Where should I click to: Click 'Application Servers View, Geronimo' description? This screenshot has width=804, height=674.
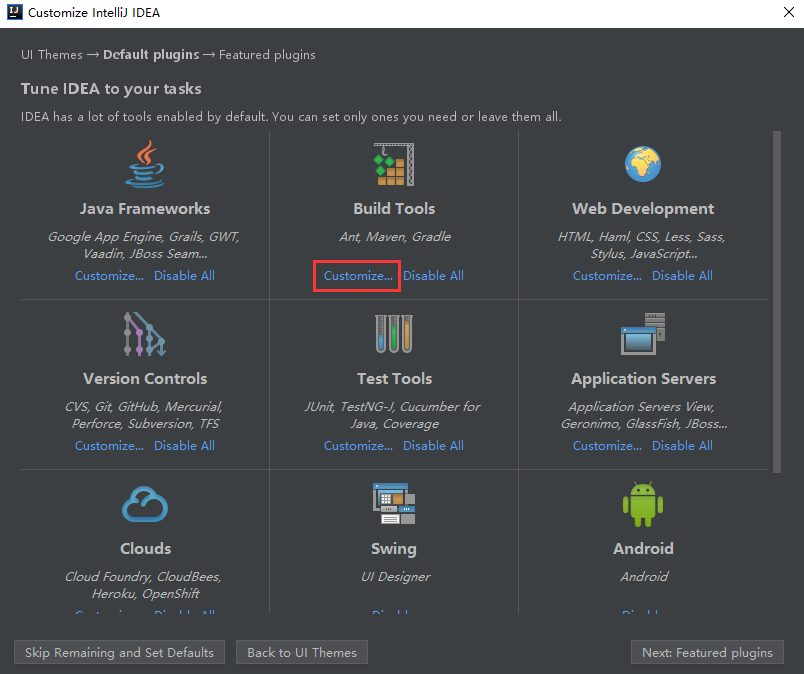coord(644,415)
